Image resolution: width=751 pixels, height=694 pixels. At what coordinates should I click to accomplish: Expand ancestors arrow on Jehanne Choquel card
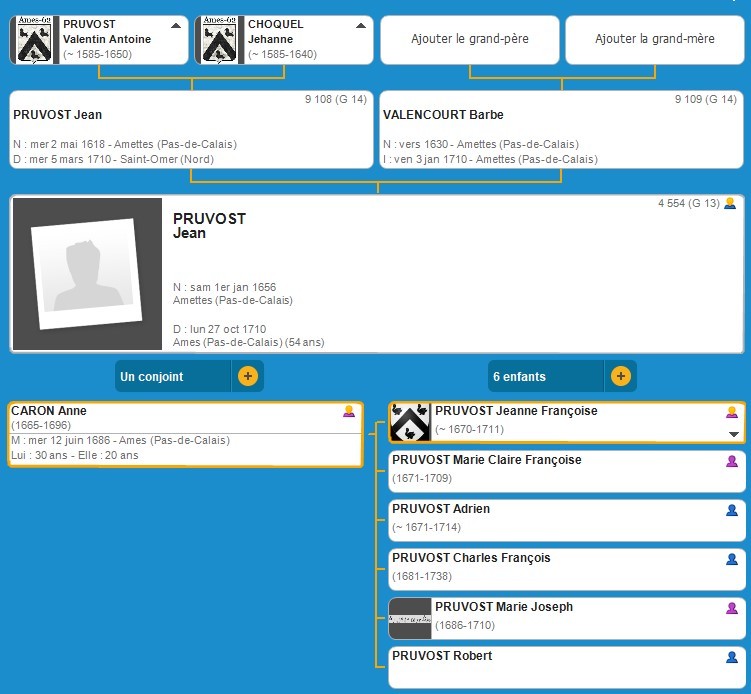pyautogui.click(x=362, y=25)
